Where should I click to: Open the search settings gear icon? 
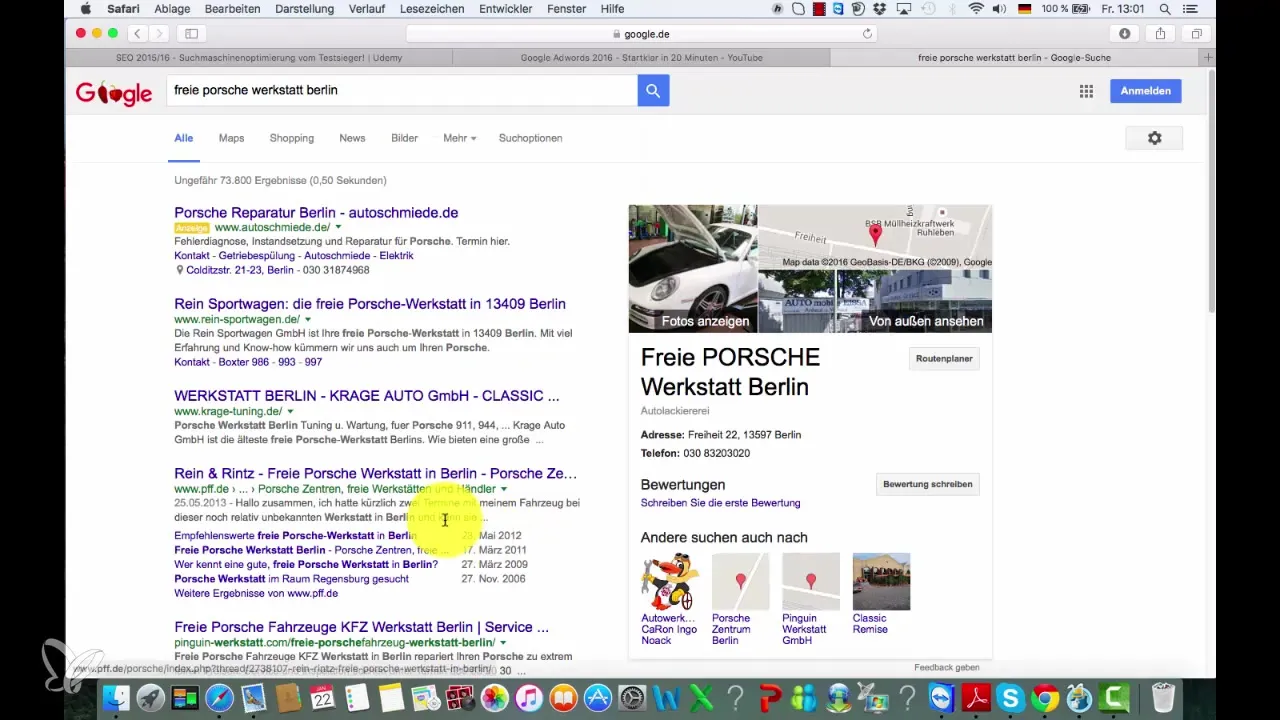[1154, 138]
